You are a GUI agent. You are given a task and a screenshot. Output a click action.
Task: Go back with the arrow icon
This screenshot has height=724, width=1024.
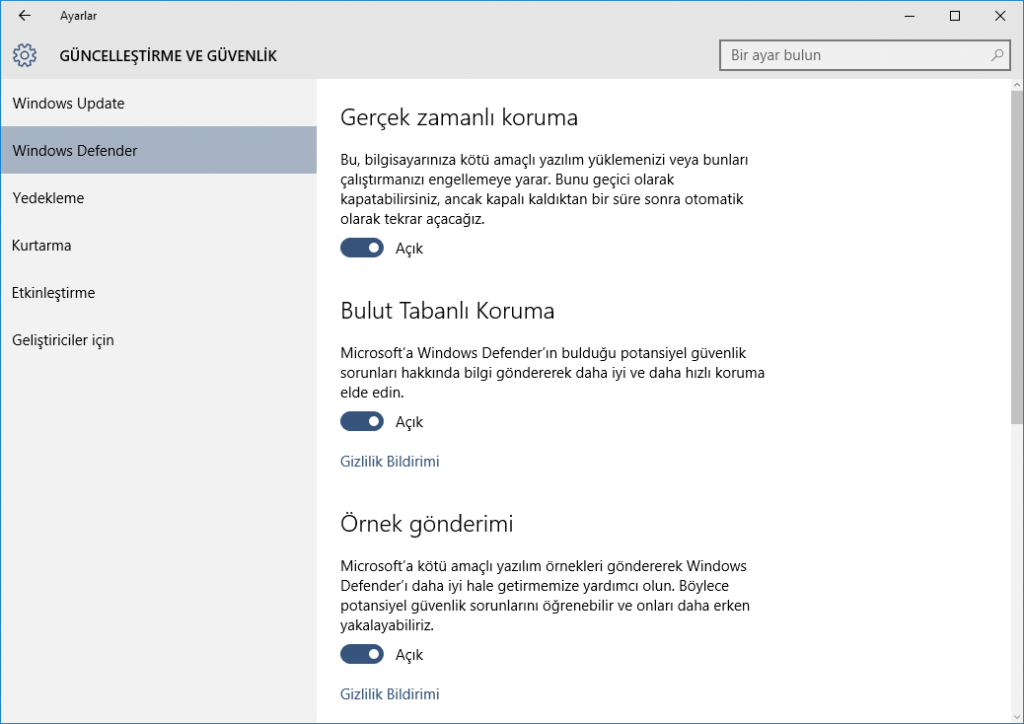(24, 16)
